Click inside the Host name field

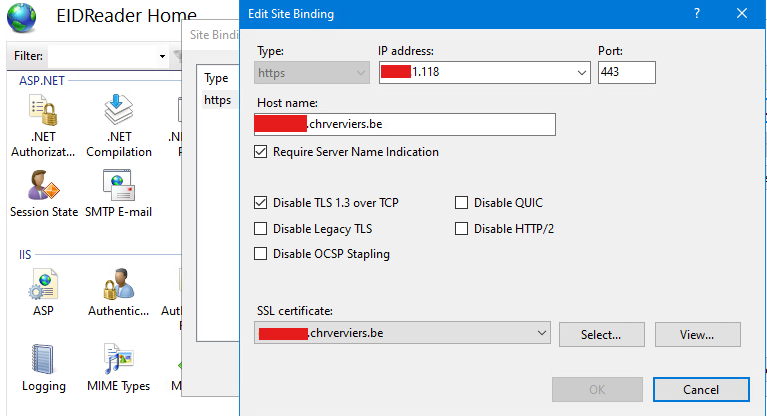[x=405, y=124]
